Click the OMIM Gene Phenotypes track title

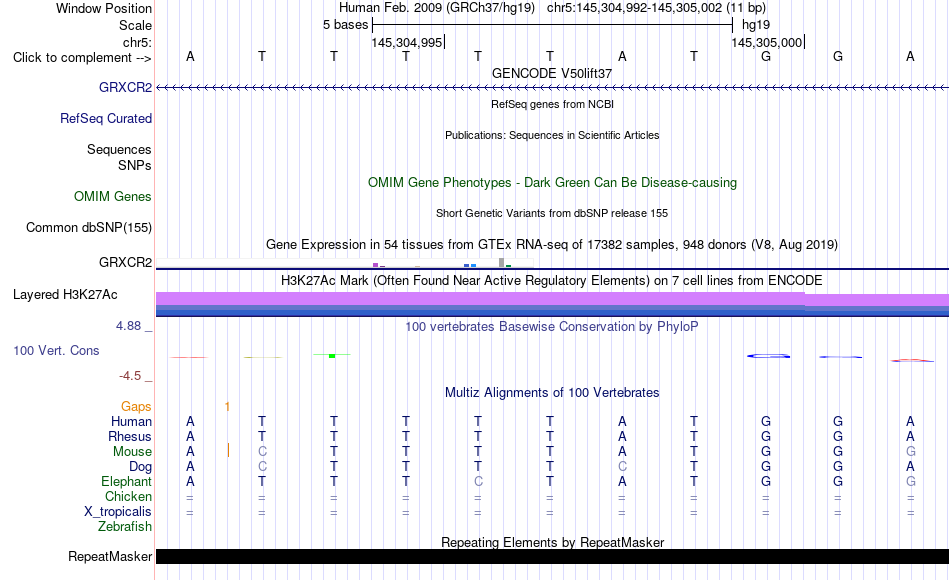click(552, 182)
